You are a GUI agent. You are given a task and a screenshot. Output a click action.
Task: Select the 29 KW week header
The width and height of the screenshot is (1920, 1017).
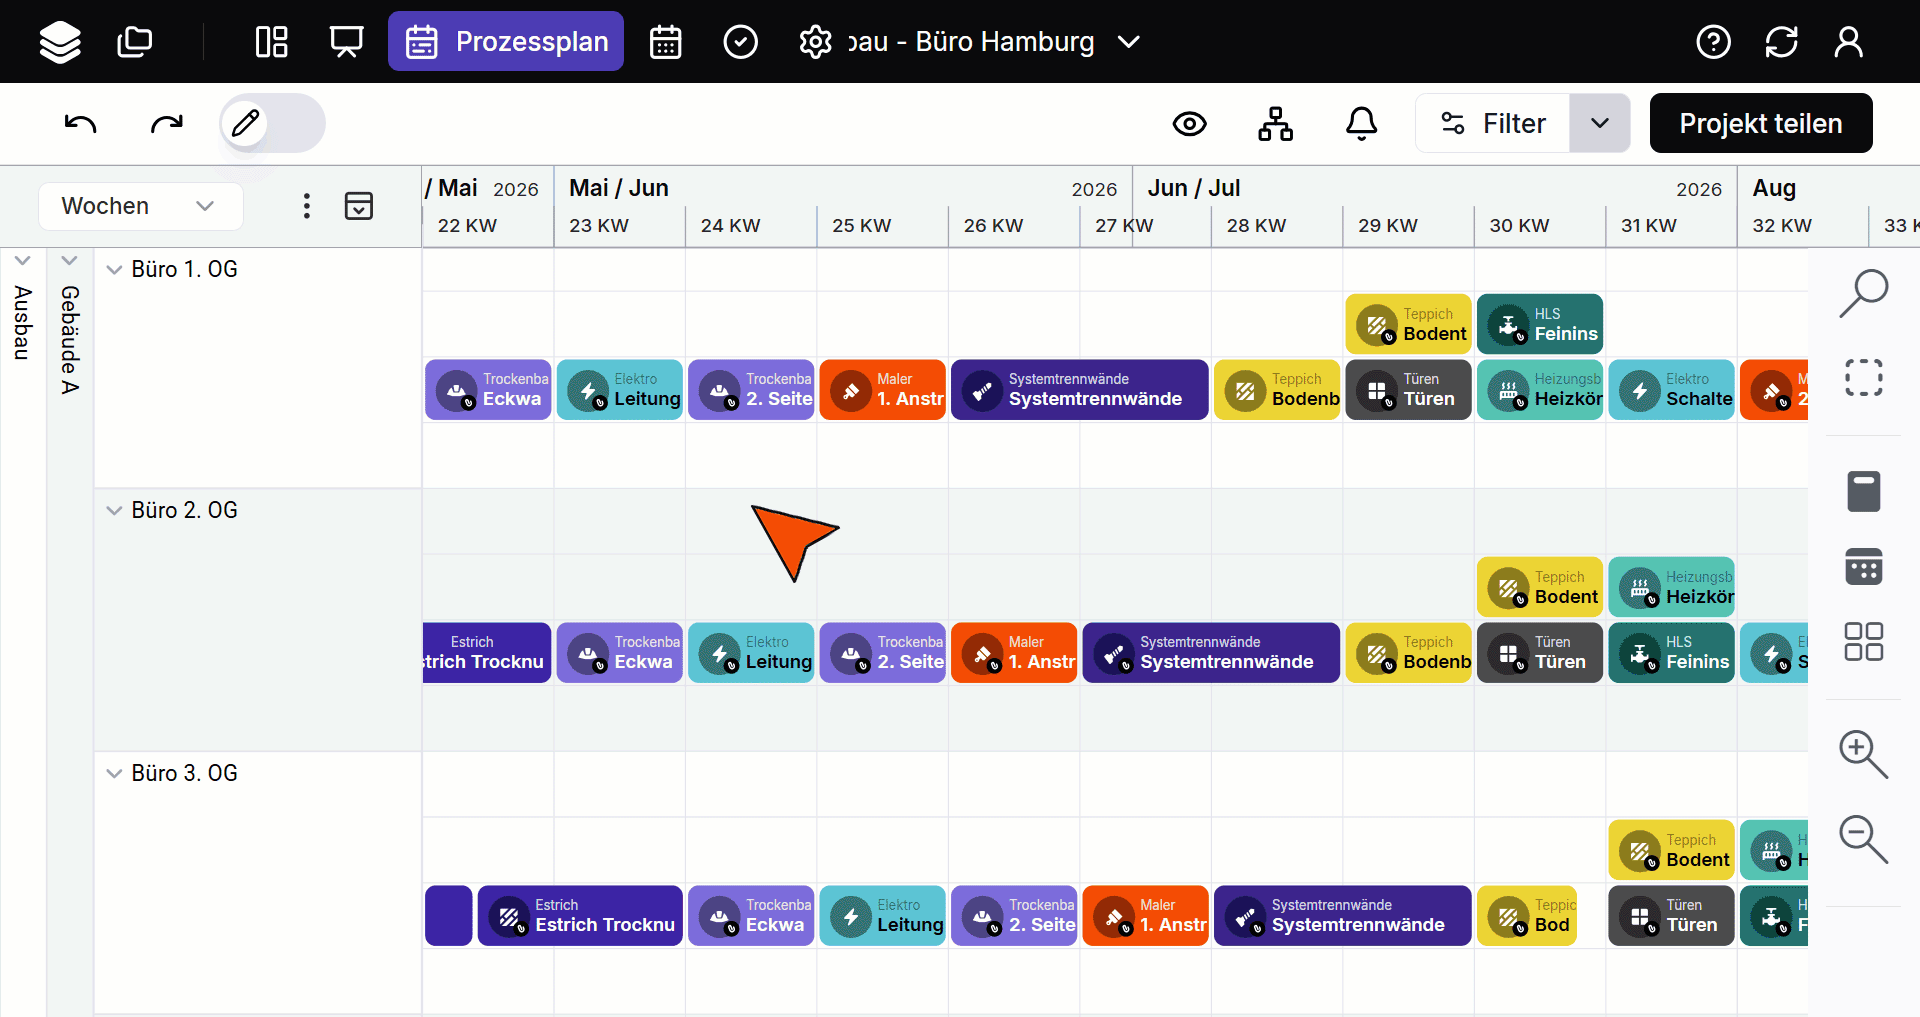point(1387,226)
